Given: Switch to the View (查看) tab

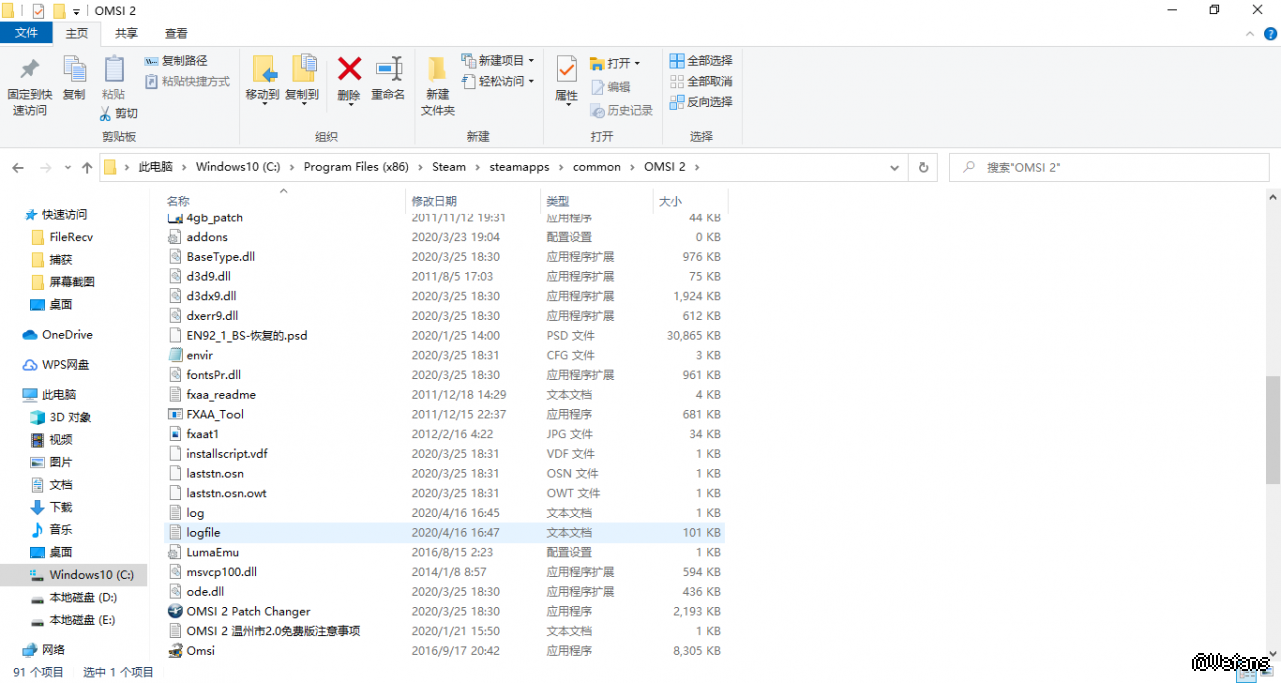Looking at the screenshot, I should click(176, 33).
